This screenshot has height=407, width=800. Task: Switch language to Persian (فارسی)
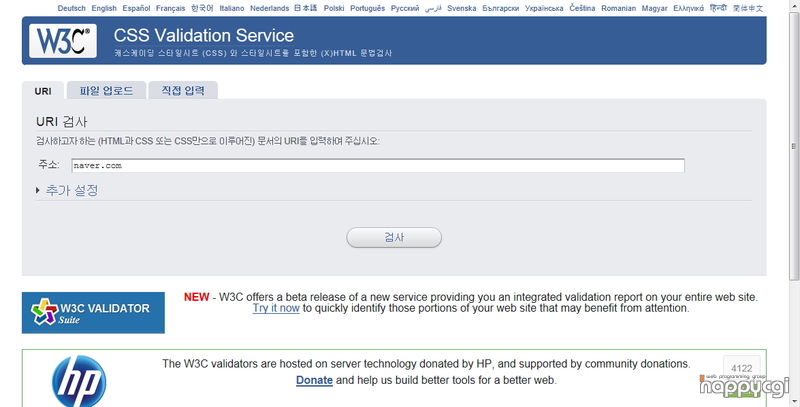click(x=433, y=8)
